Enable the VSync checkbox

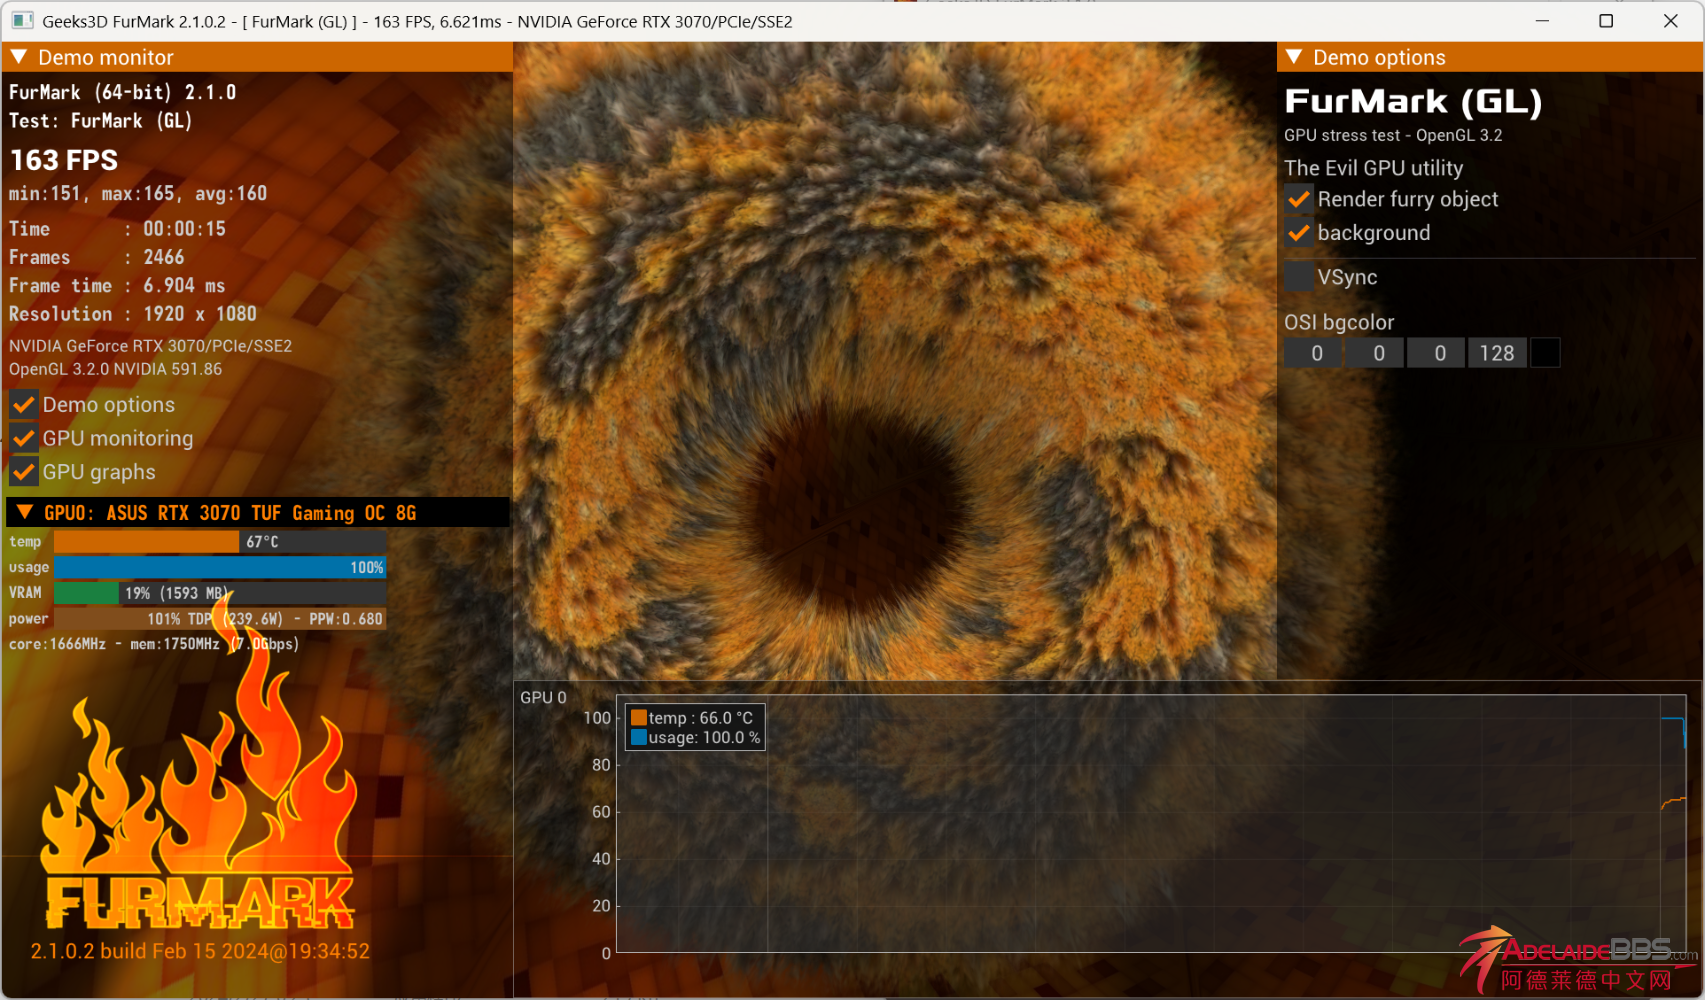tap(1299, 277)
